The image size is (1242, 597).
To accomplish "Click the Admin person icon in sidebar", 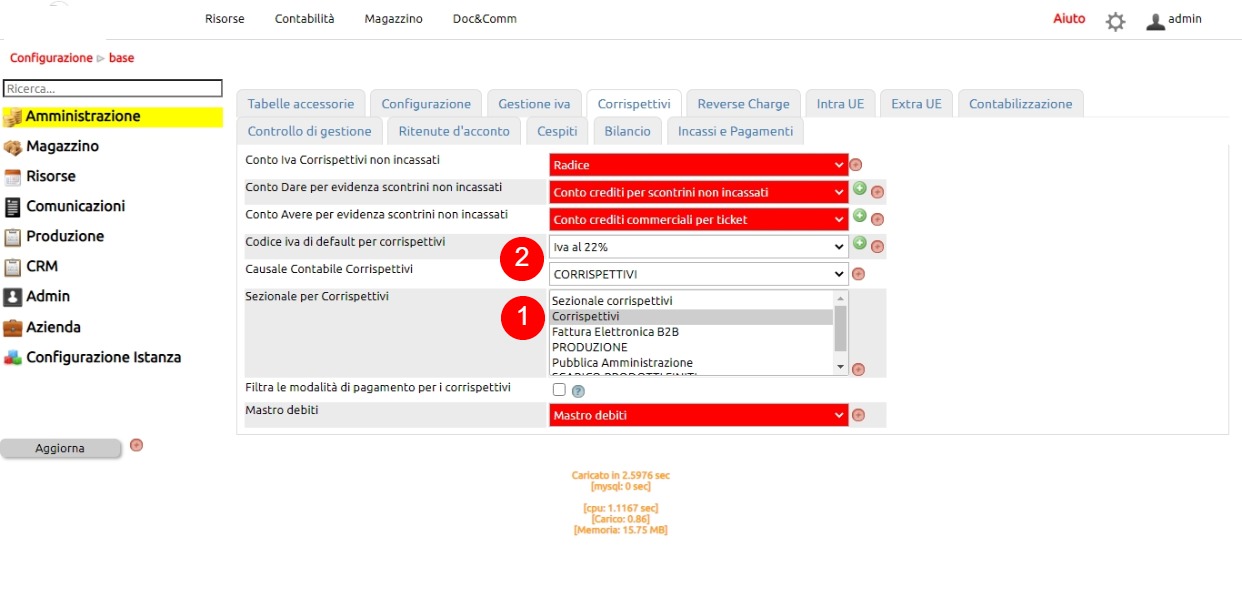I will coord(12,297).
